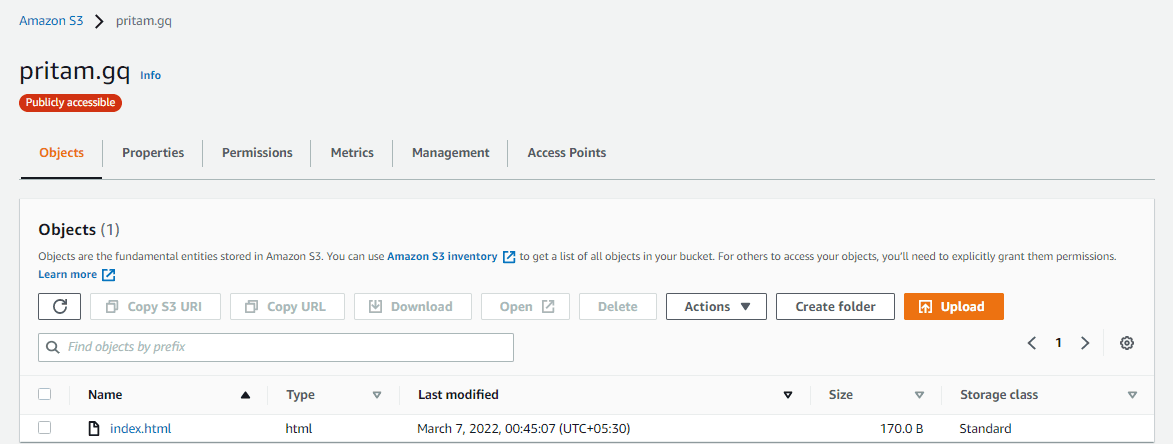Sort by Last modified column arrow

pos(788,395)
